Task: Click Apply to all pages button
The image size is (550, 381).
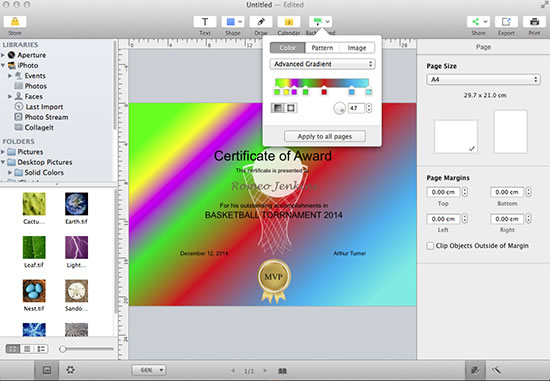Action: (325, 136)
